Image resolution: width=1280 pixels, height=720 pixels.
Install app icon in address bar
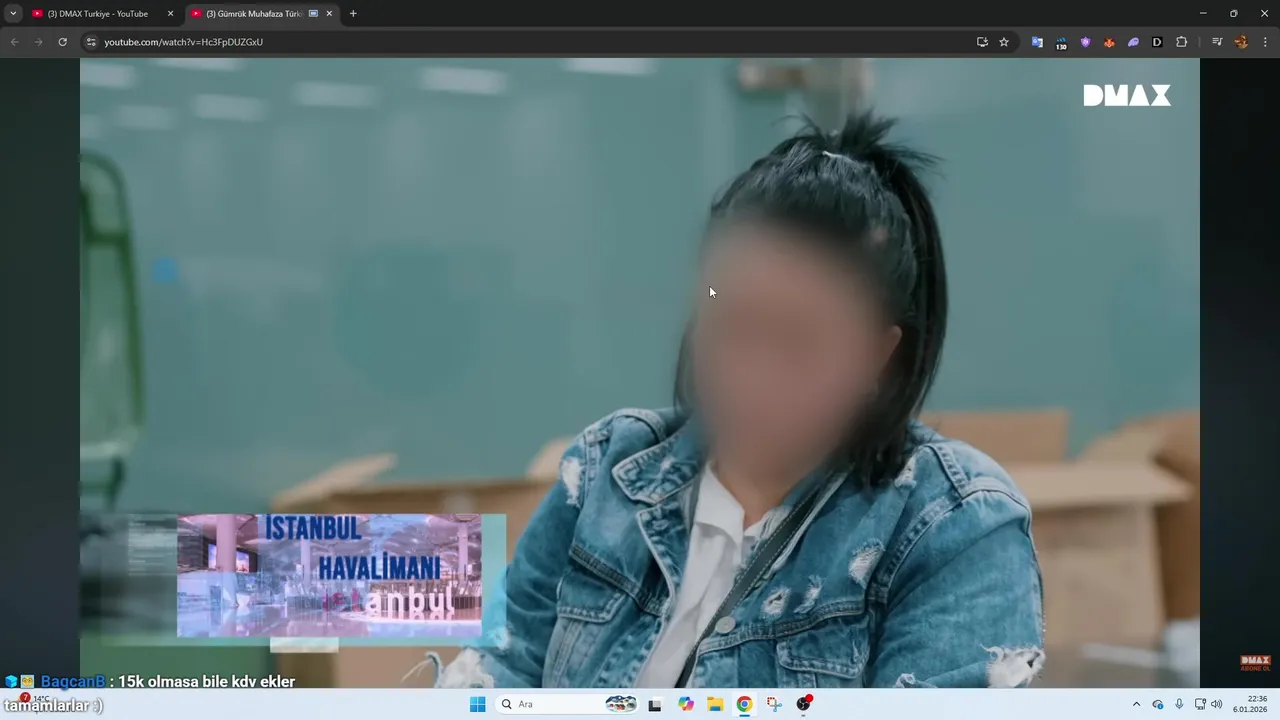click(982, 42)
